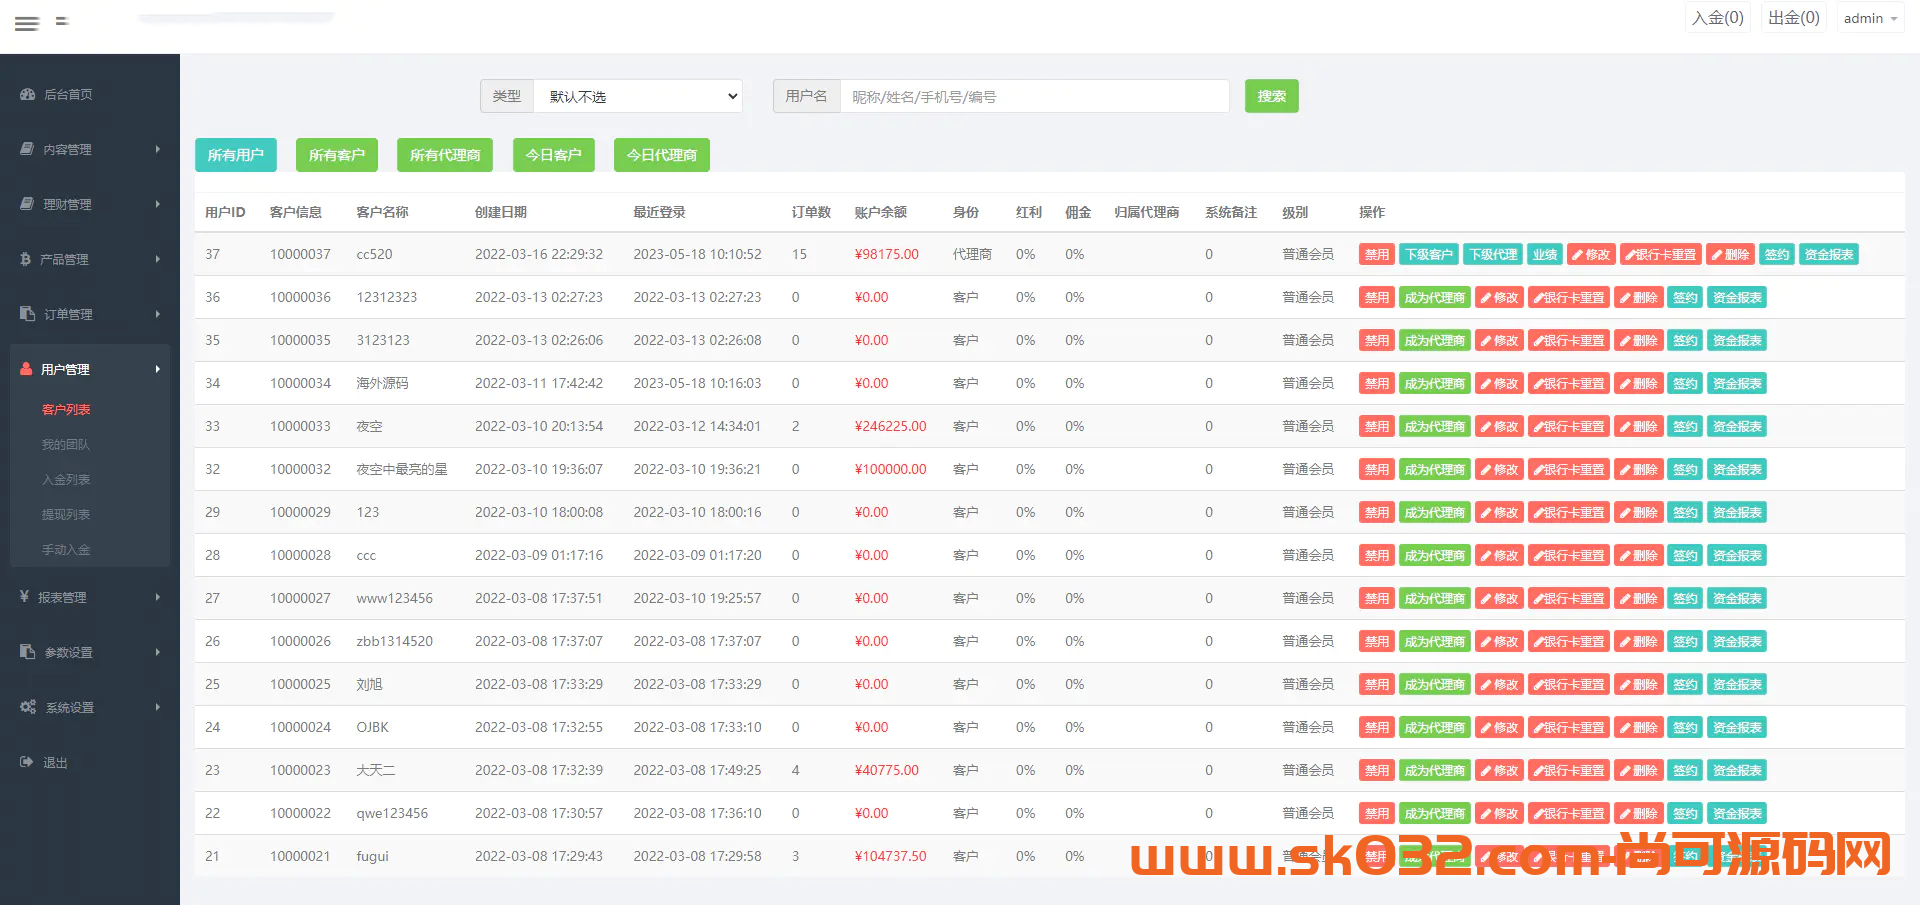This screenshot has height=905, width=1920.
Task: Expand the 系统设置 sidebar arrow
Action: click(x=157, y=707)
